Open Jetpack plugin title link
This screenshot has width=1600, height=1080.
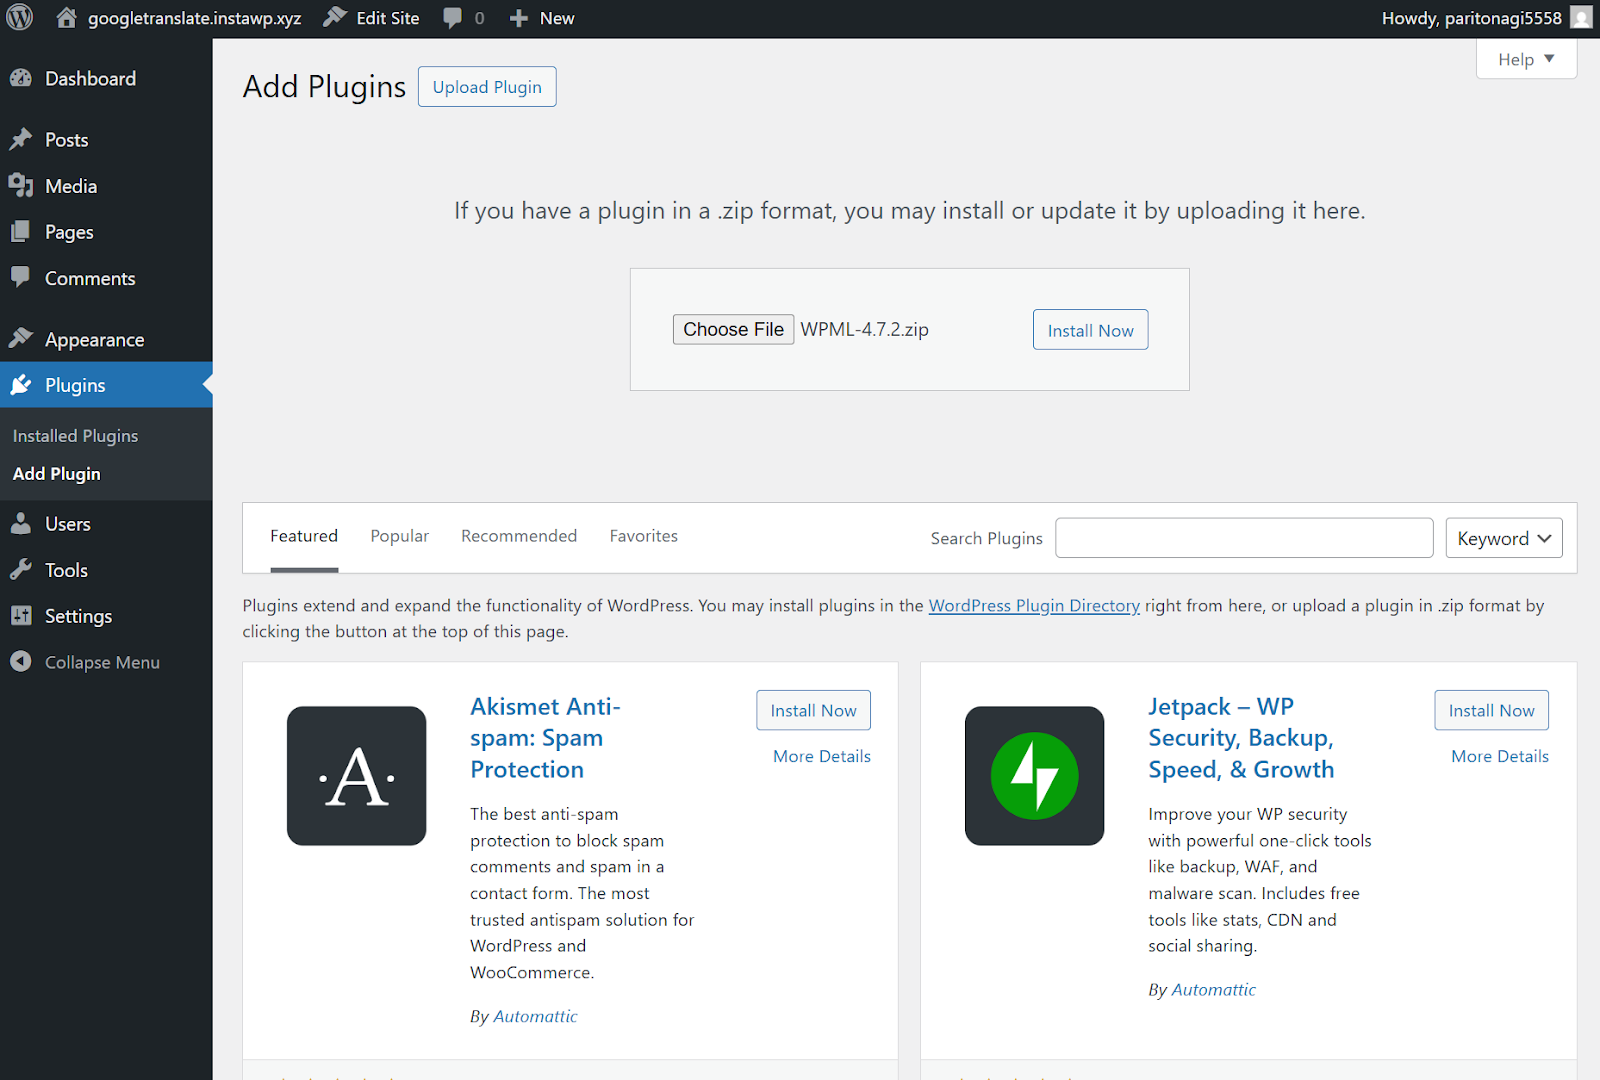pyautogui.click(x=1241, y=738)
